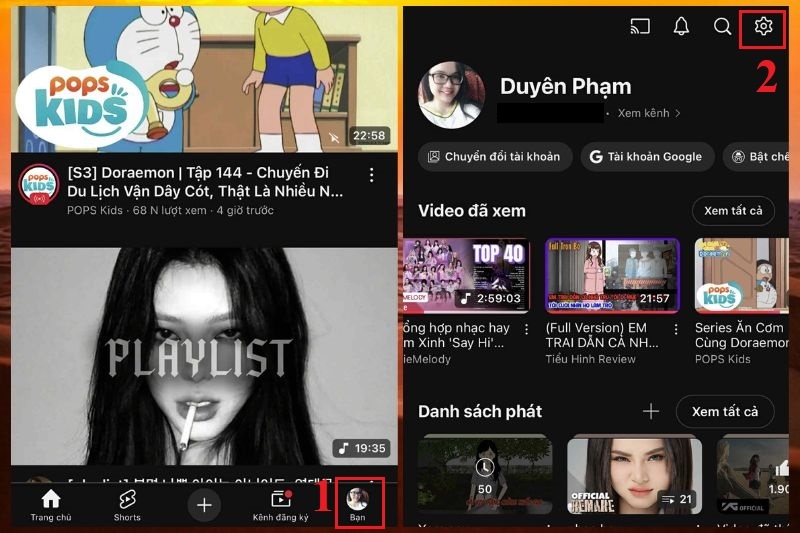Open Kênh đăng ký subscriptions tab
The height and width of the screenshot is (533, 800).
(281, 505)
